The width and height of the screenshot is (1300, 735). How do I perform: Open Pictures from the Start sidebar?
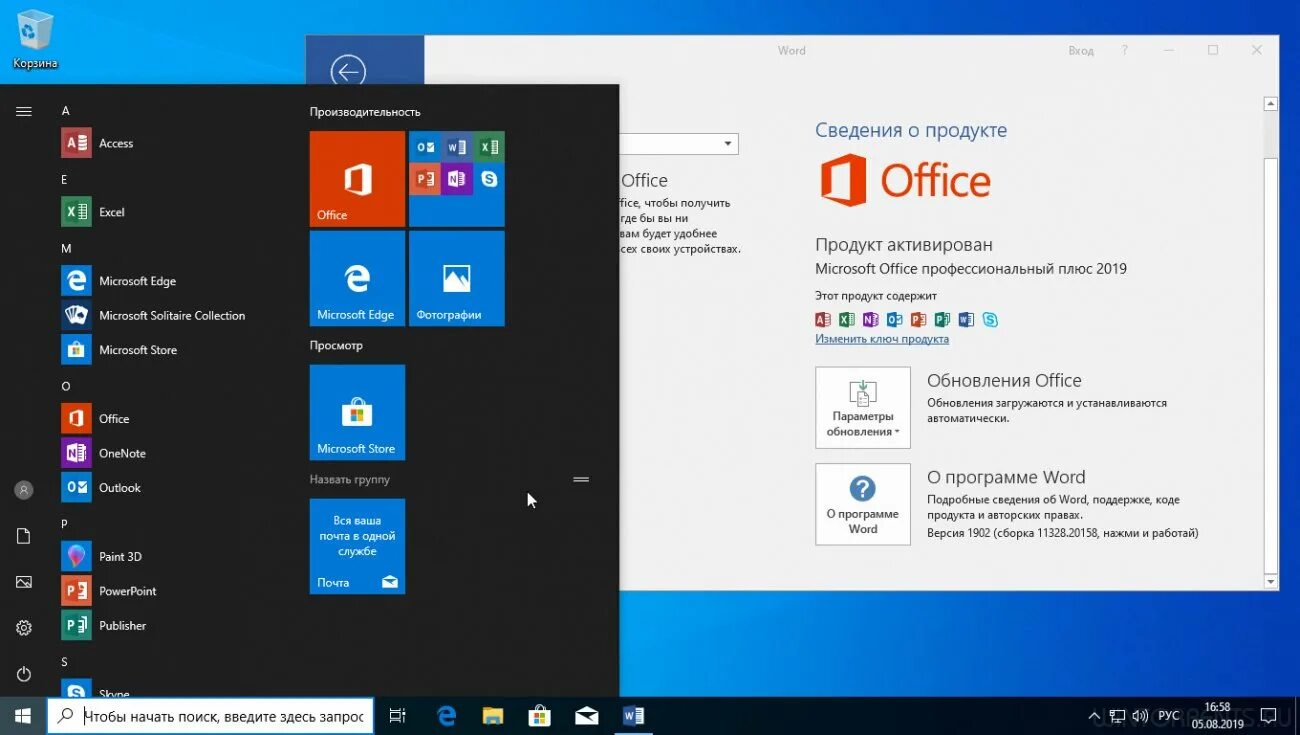point(24,582)
